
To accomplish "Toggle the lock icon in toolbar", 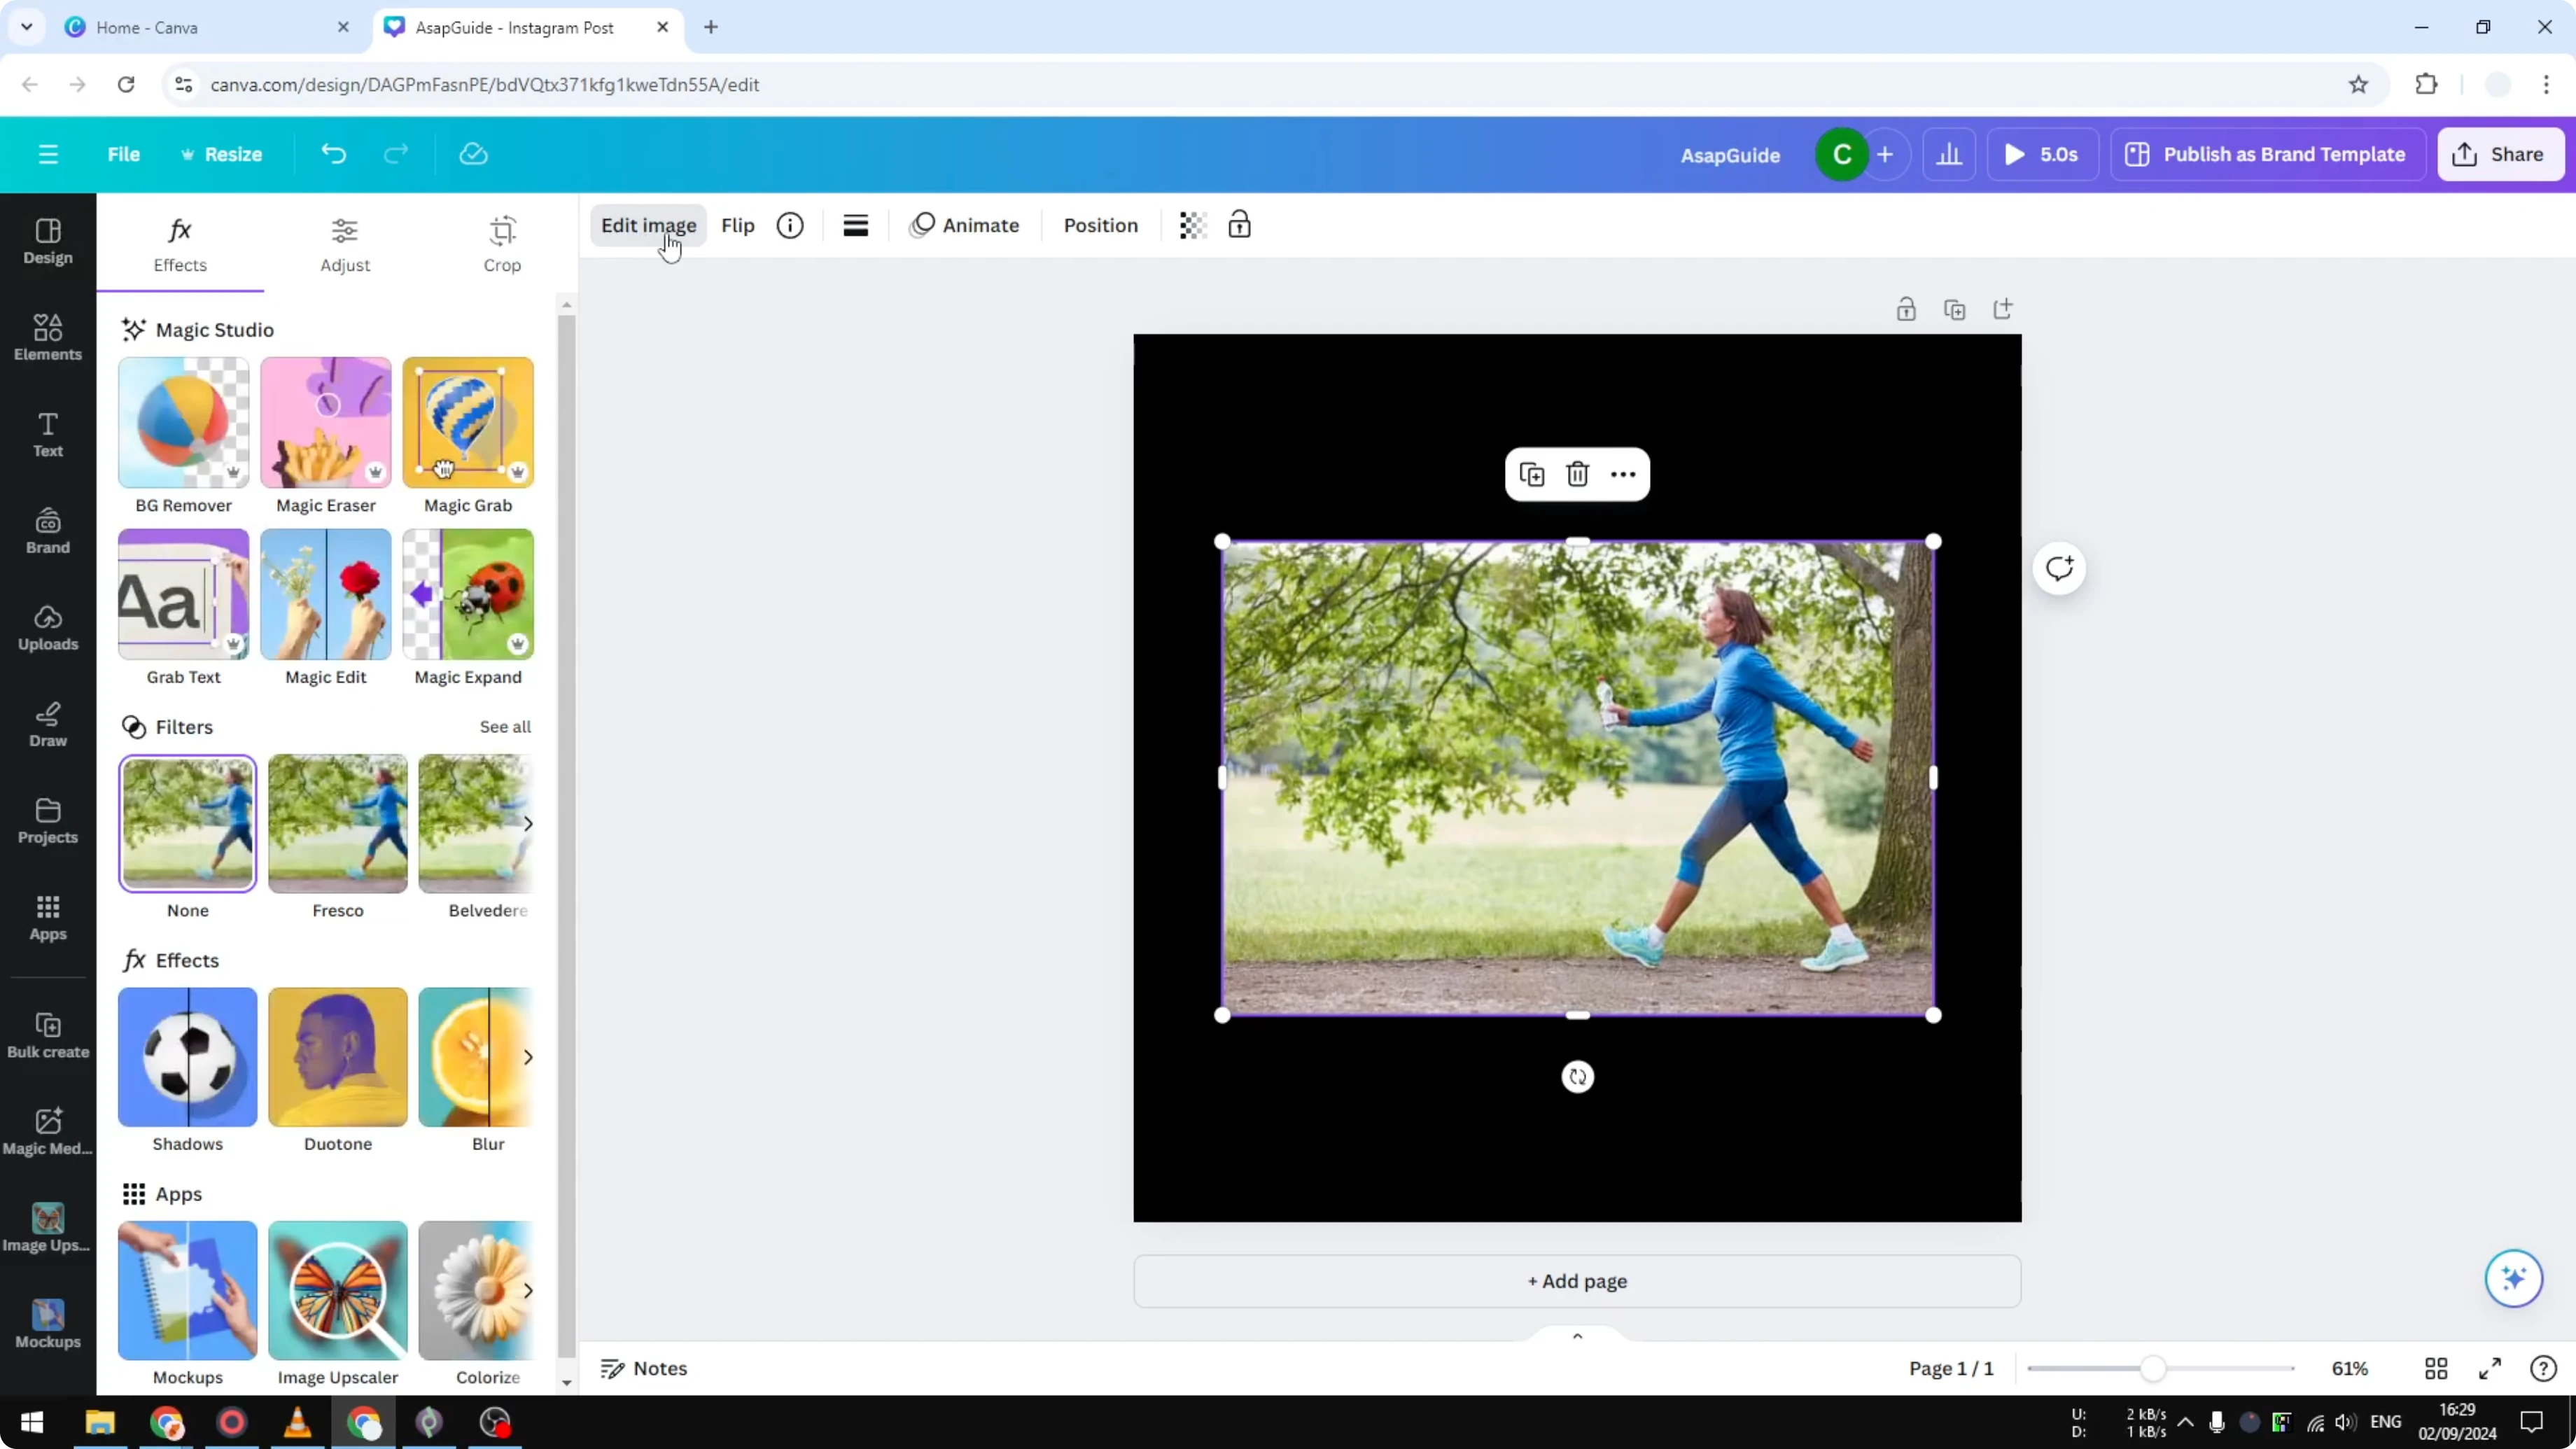I will click(x=1240, y=225).
